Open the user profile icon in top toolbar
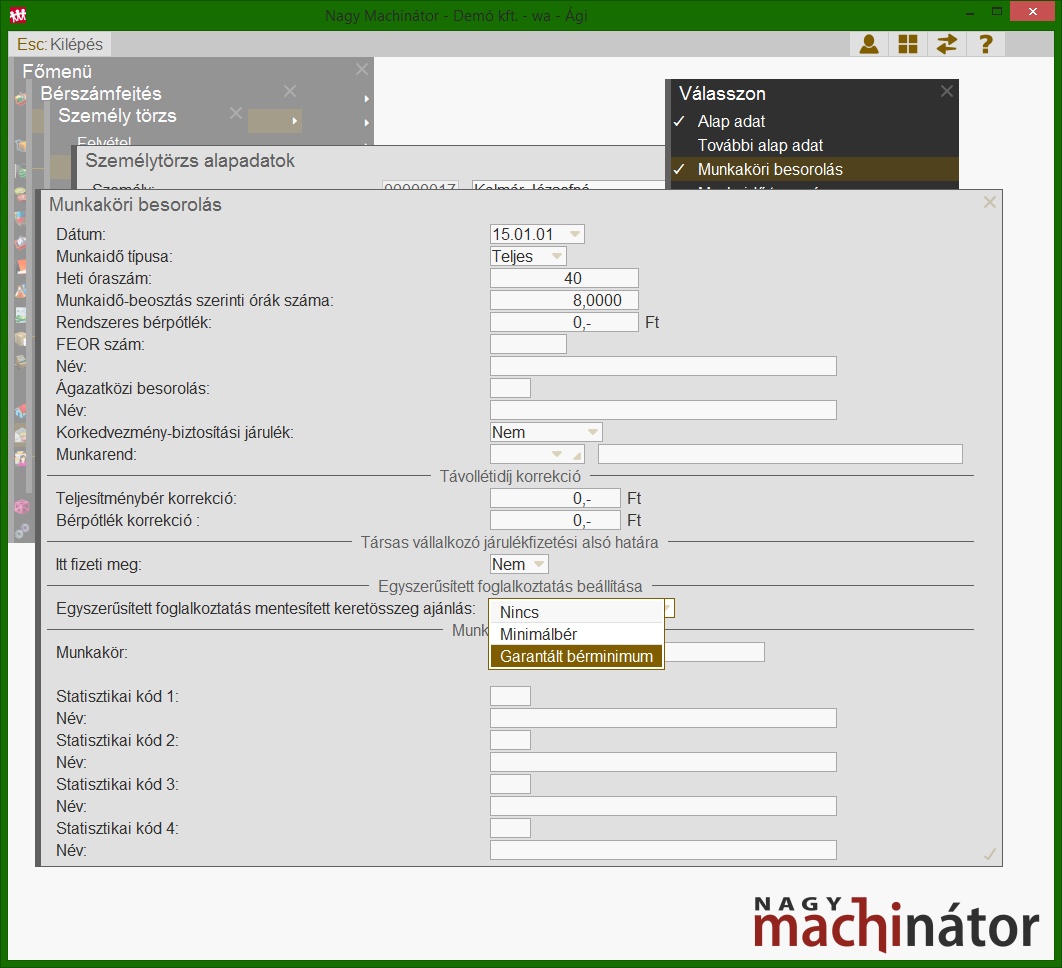The height and width of the screenshot is (968, 1062). (869, 44)
